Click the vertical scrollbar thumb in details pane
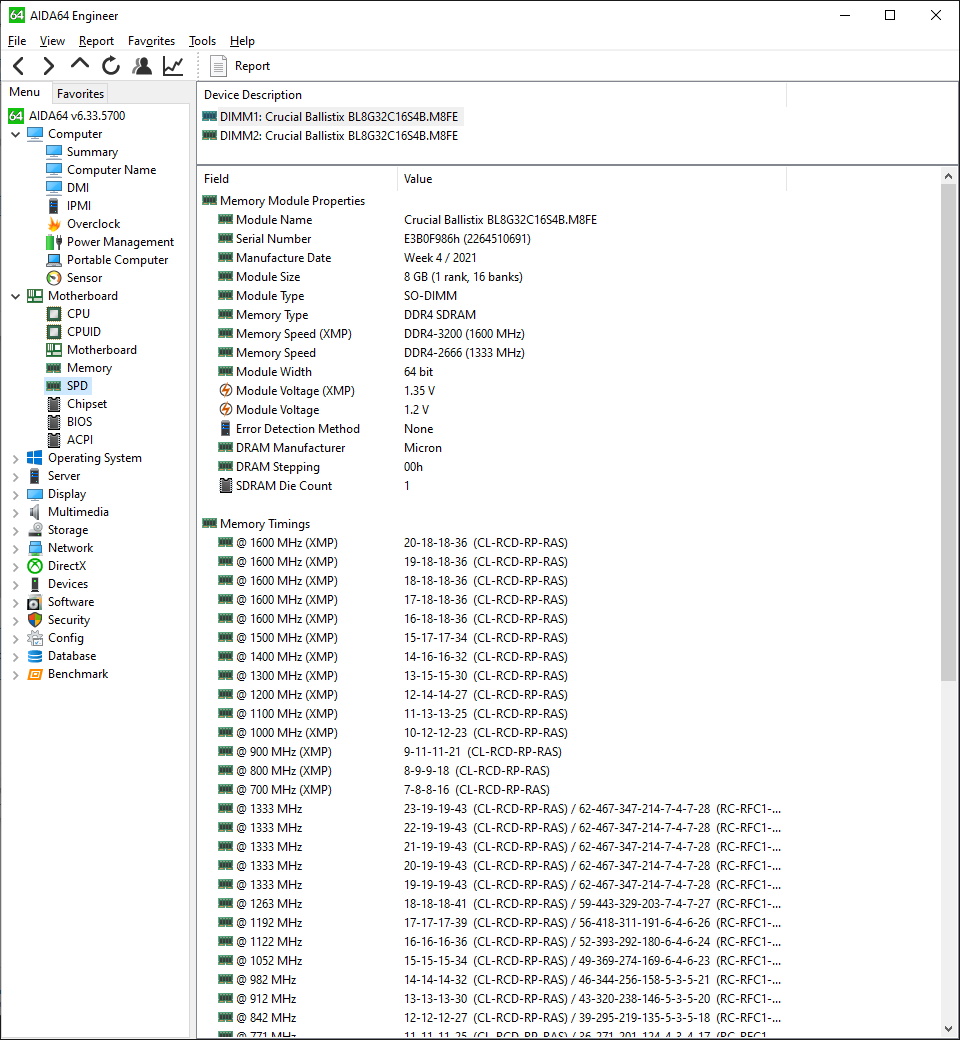 pyautogui.click(x=948, y=432)
